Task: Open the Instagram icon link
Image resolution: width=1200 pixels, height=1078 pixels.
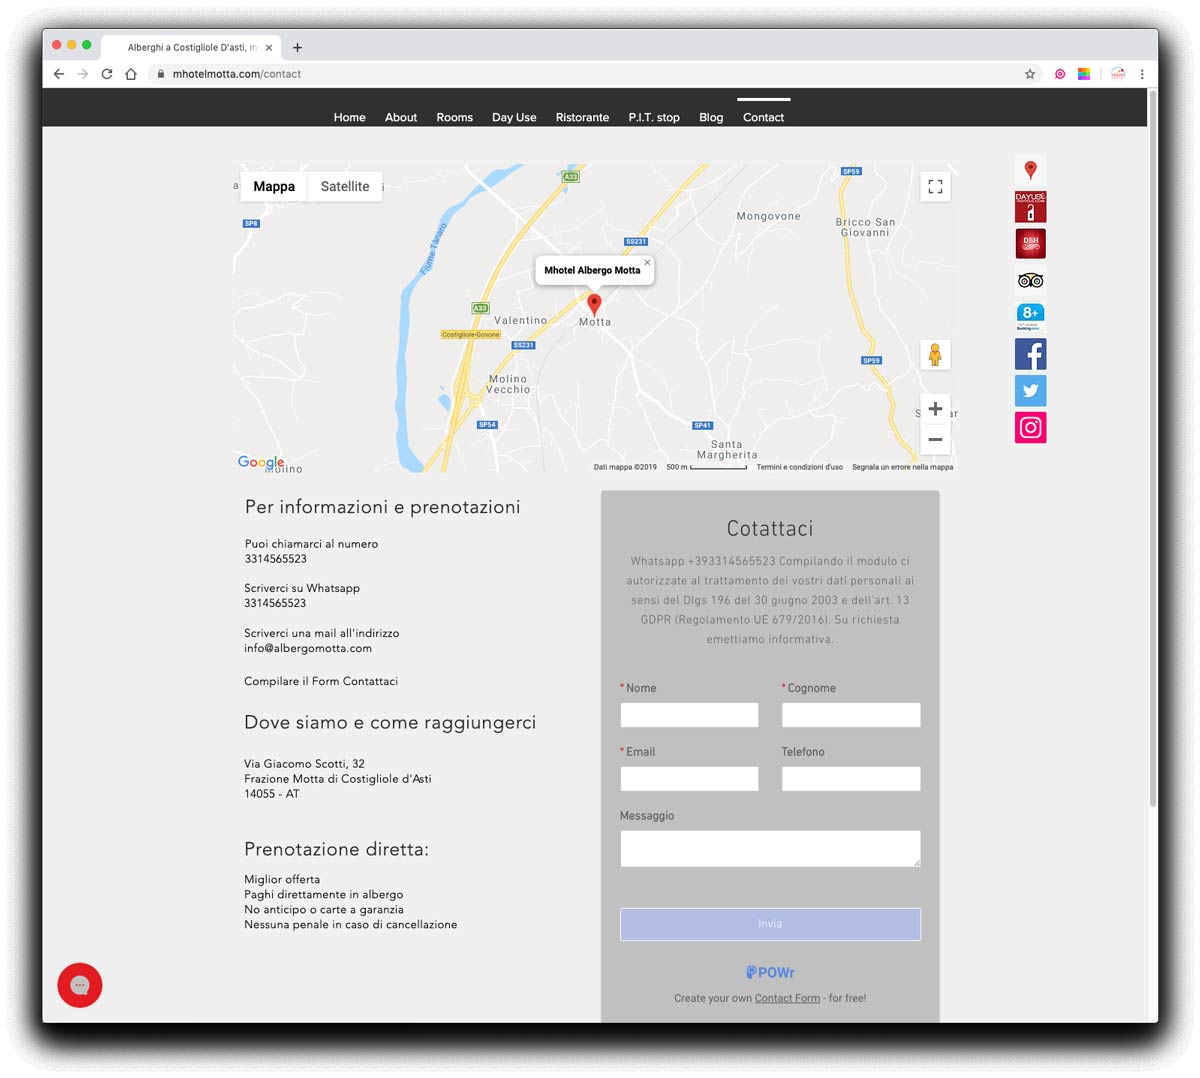Action: pos(1030,427)
